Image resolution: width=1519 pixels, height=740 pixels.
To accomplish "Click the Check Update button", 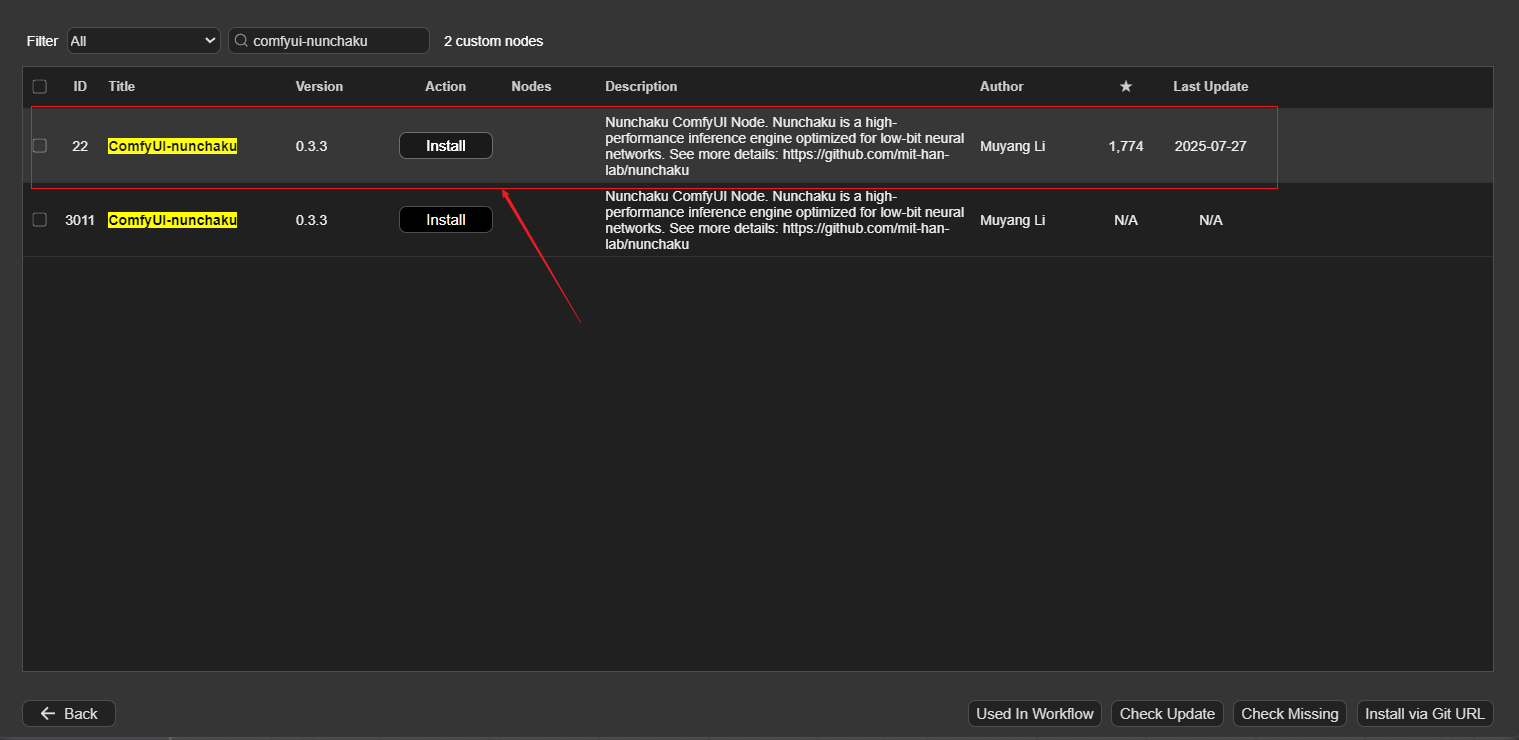I will point(1167,713).
